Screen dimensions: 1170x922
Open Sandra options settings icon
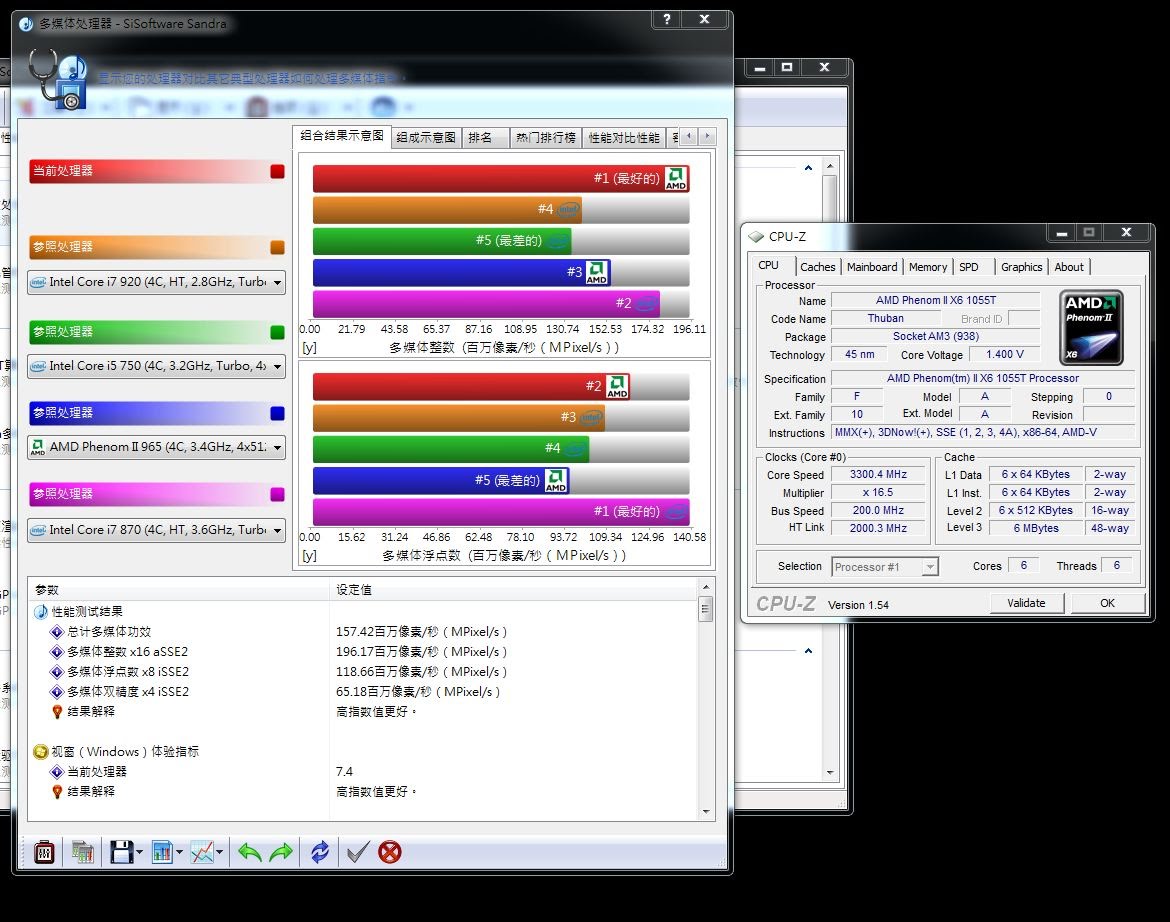[44, 852]
